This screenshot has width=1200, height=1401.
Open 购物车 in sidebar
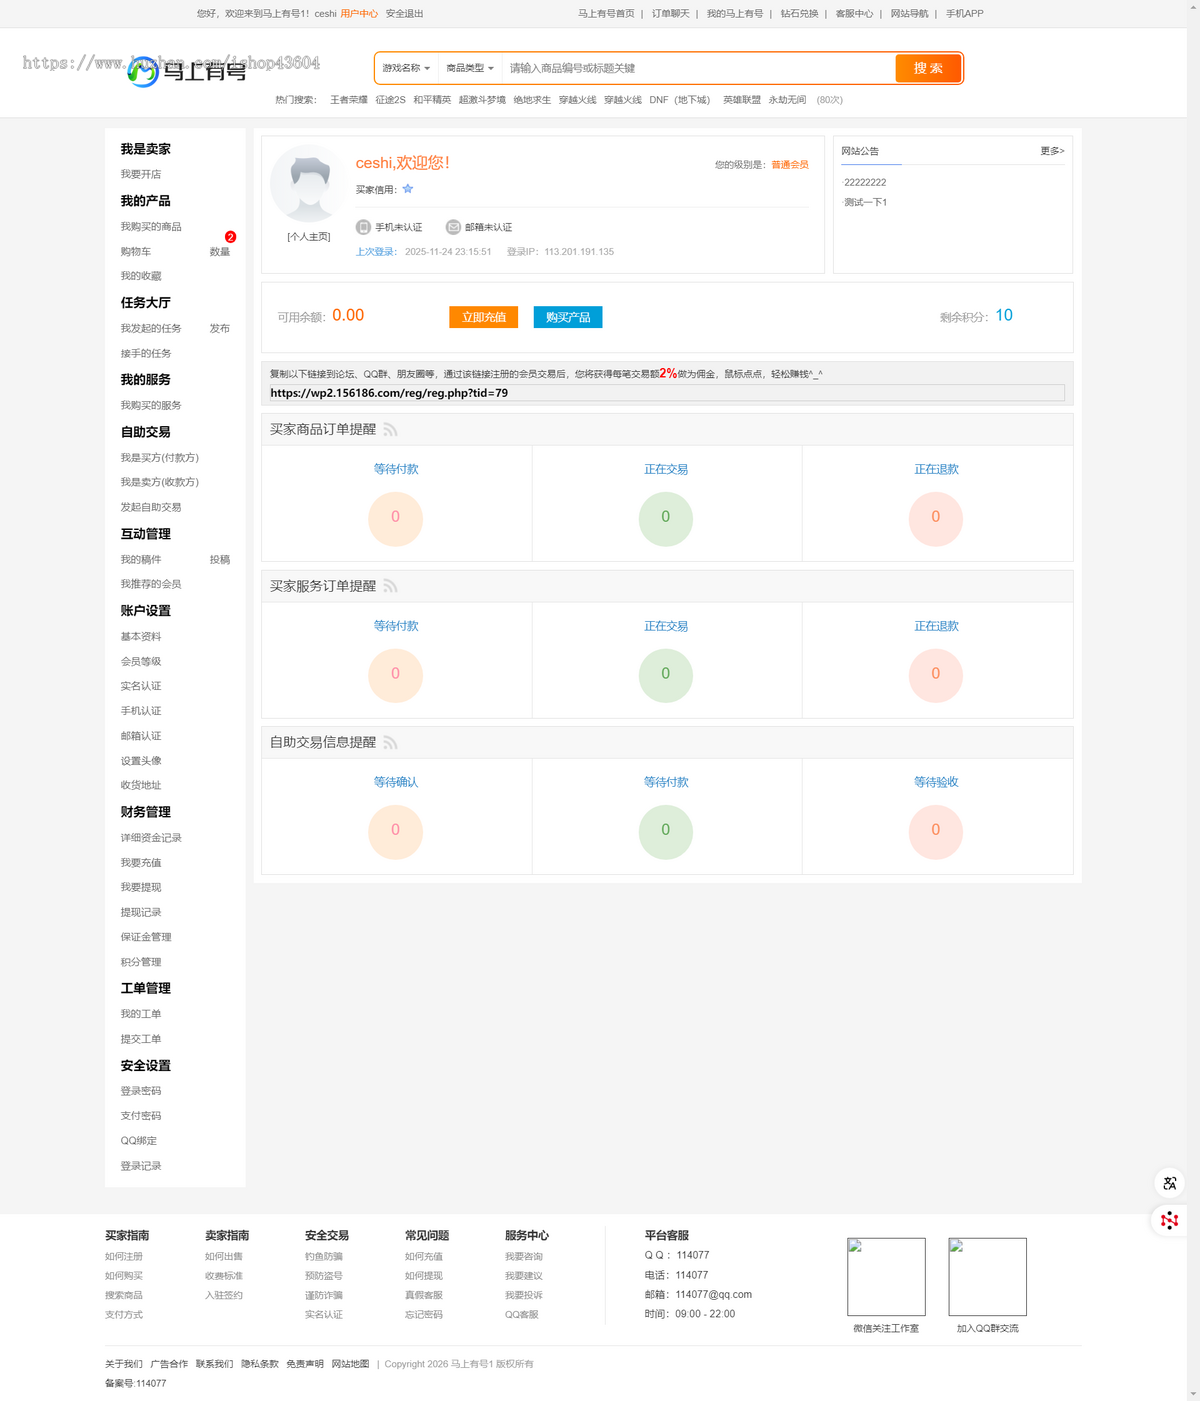pyautogui.click(x=136, y=252)
